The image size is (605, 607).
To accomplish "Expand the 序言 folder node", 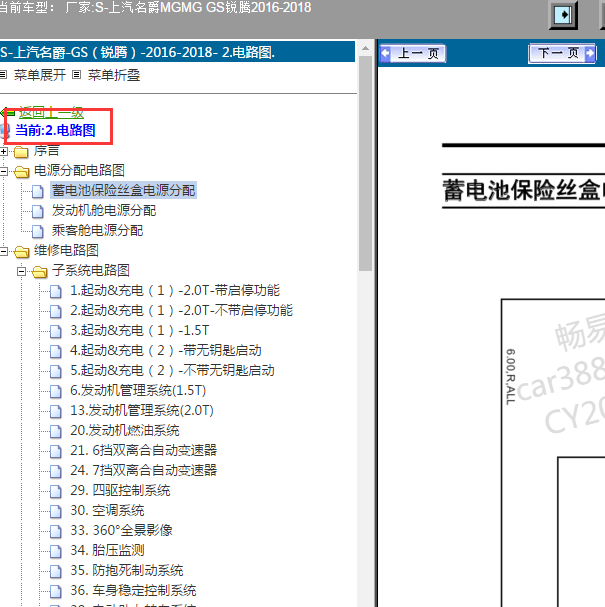I will click(3, 151).
